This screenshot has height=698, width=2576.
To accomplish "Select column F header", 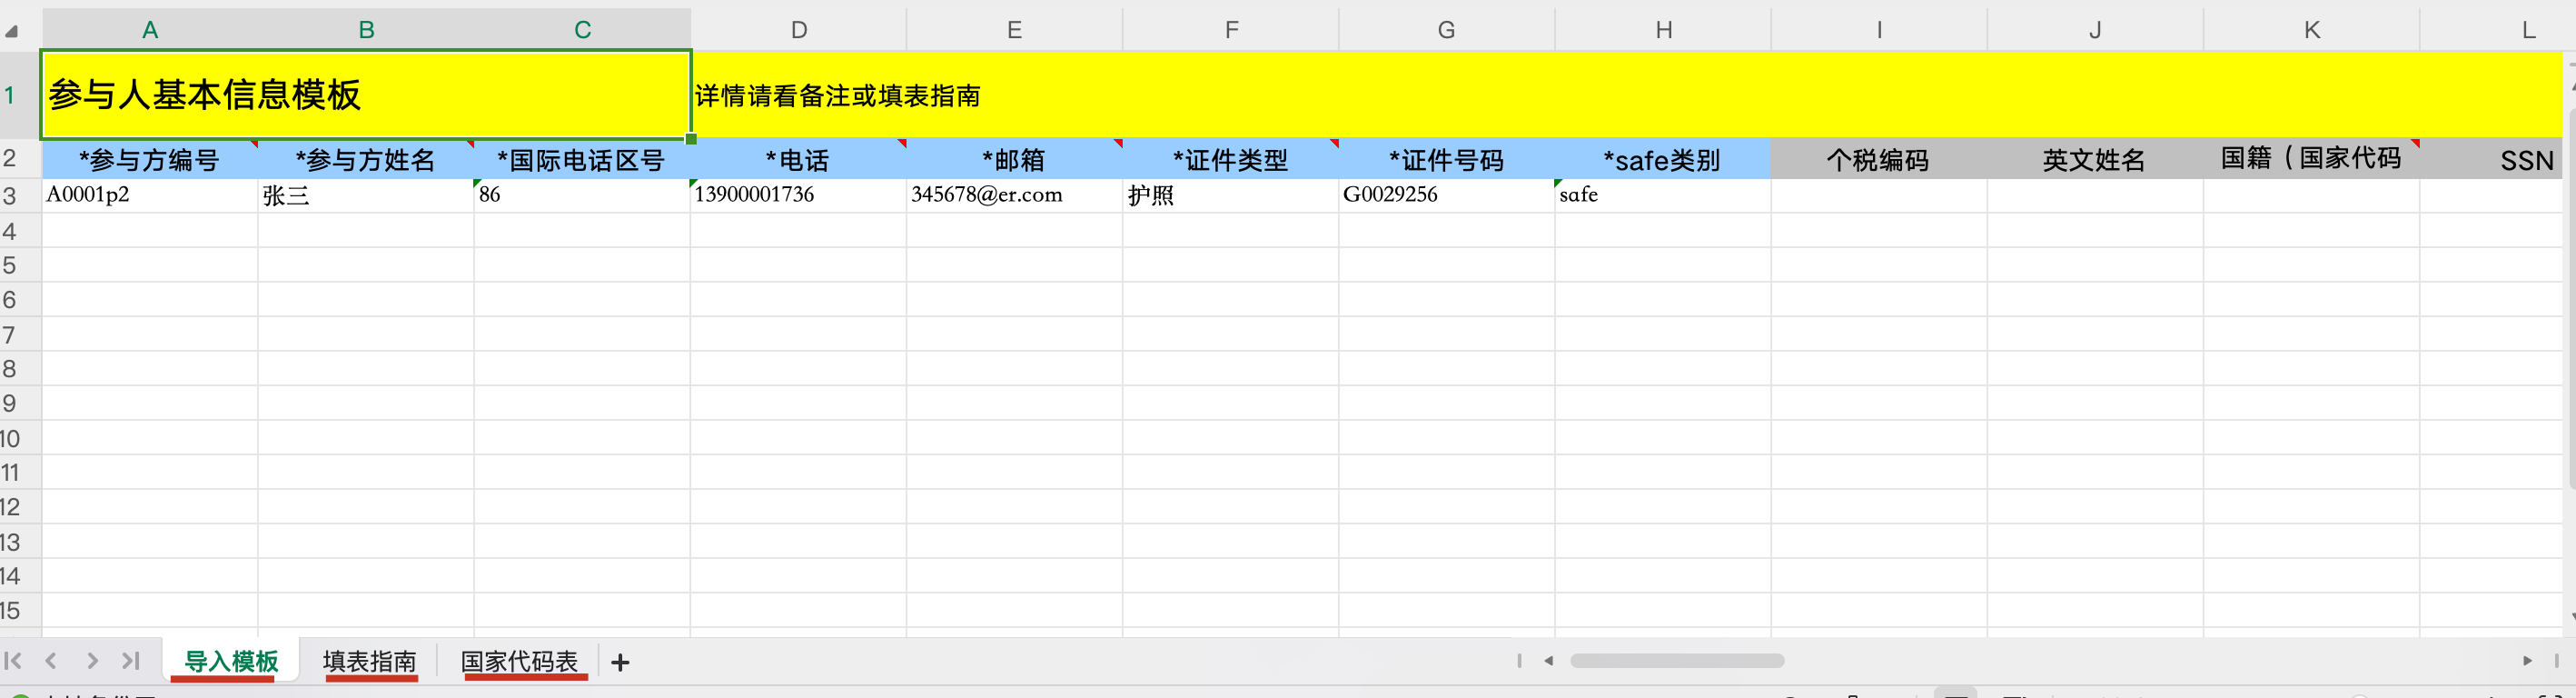I will coord(1231,30).
